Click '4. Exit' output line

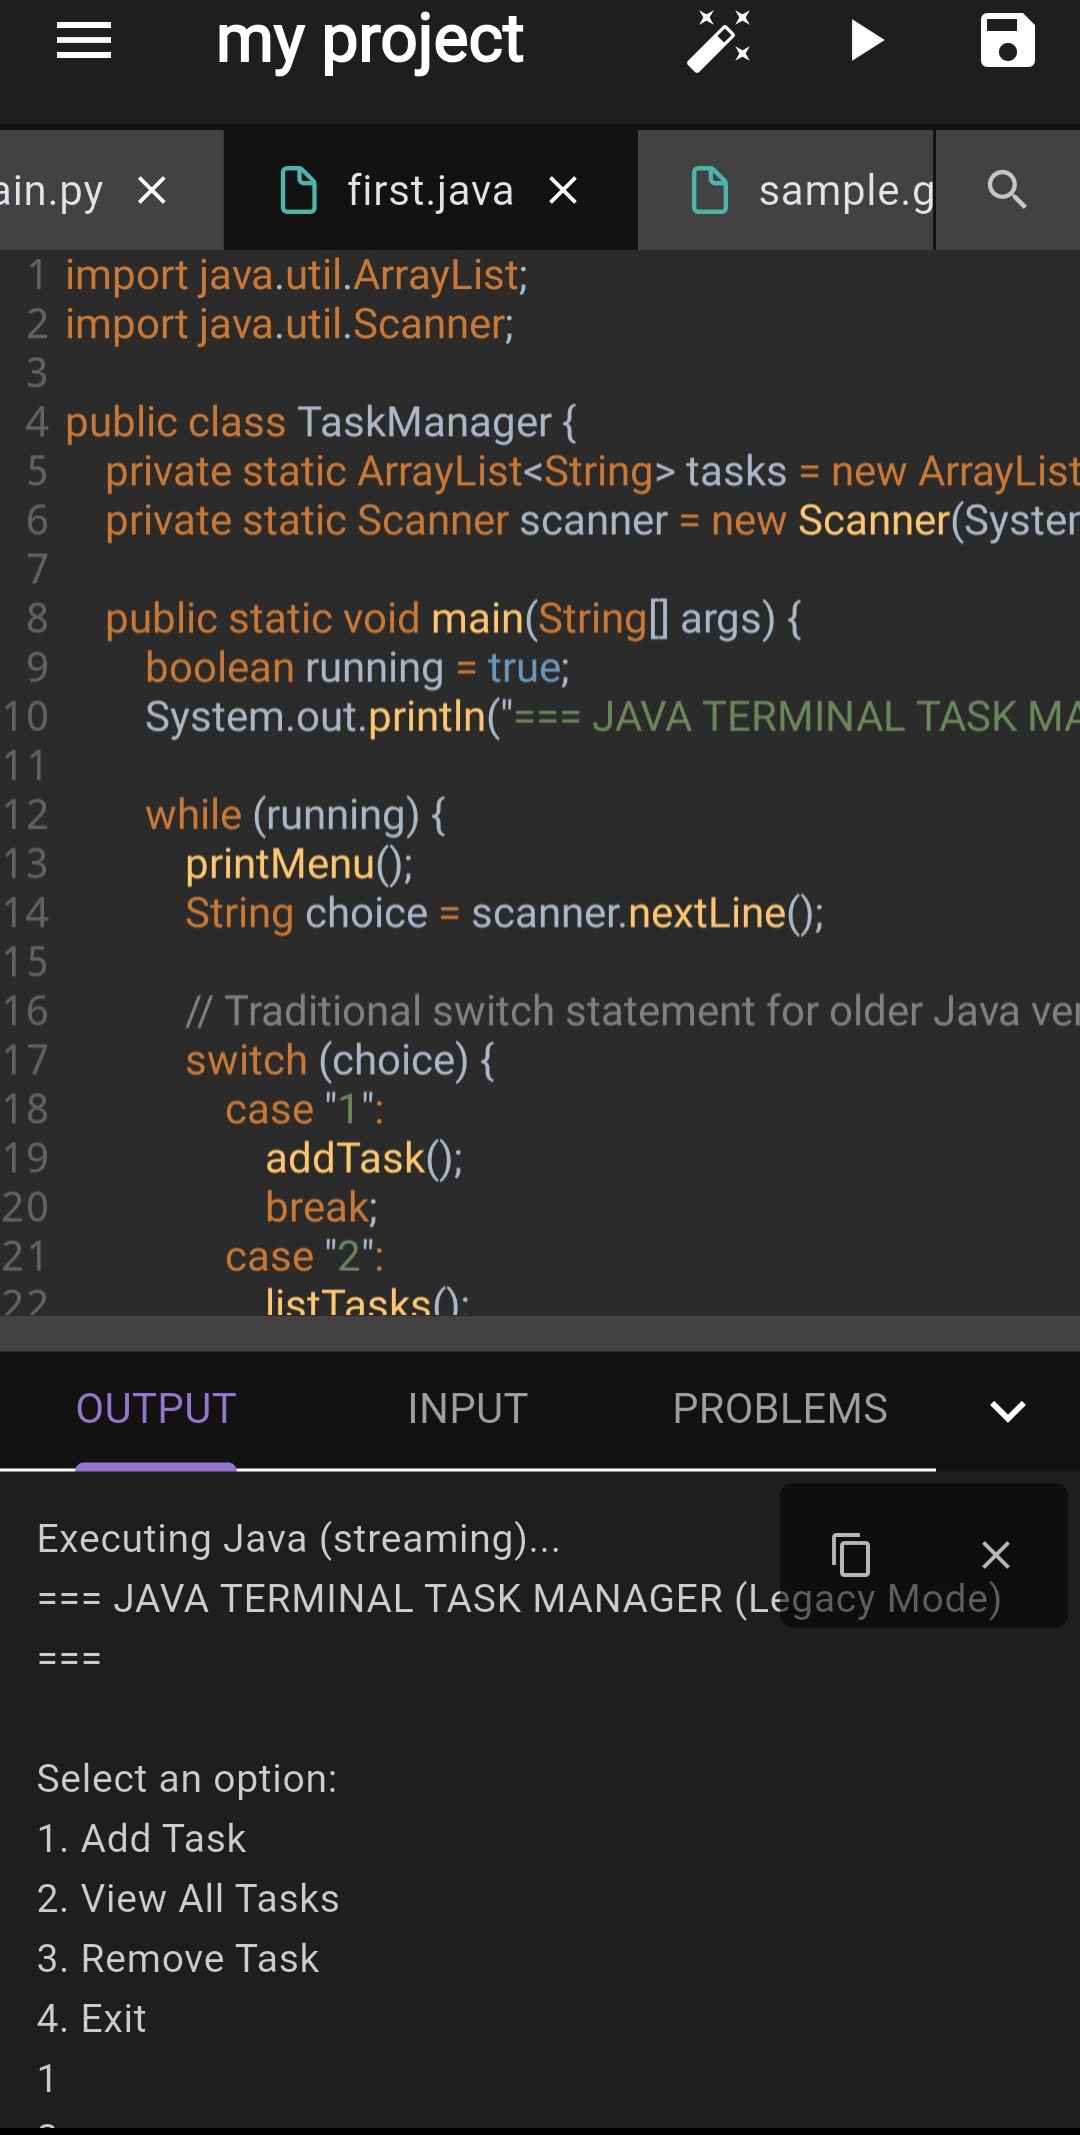tap(92, 2019)
